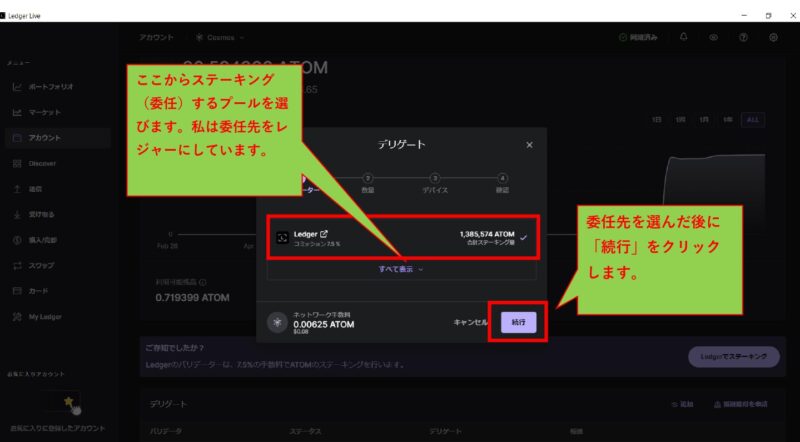Open Swap (スワップ) in the sidebar
The width and height of the screenshot is (800, 442).
click(43, 265)
